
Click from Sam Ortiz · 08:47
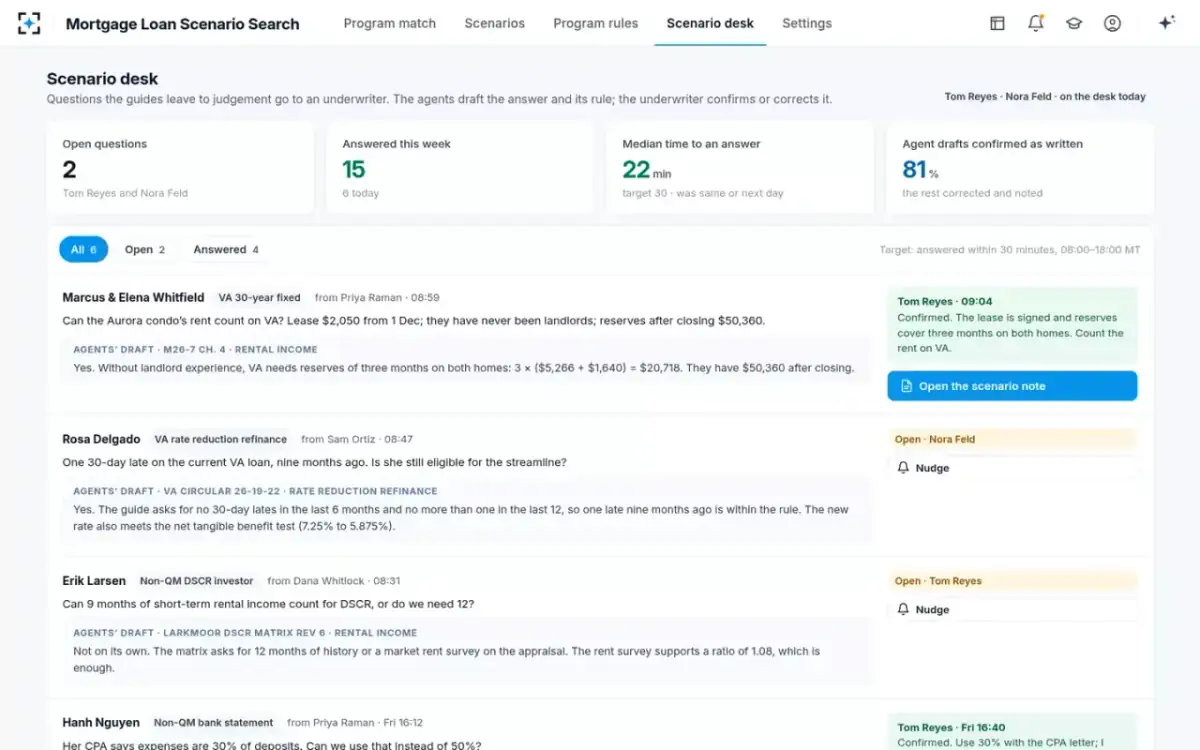click(x=357, y=439)
